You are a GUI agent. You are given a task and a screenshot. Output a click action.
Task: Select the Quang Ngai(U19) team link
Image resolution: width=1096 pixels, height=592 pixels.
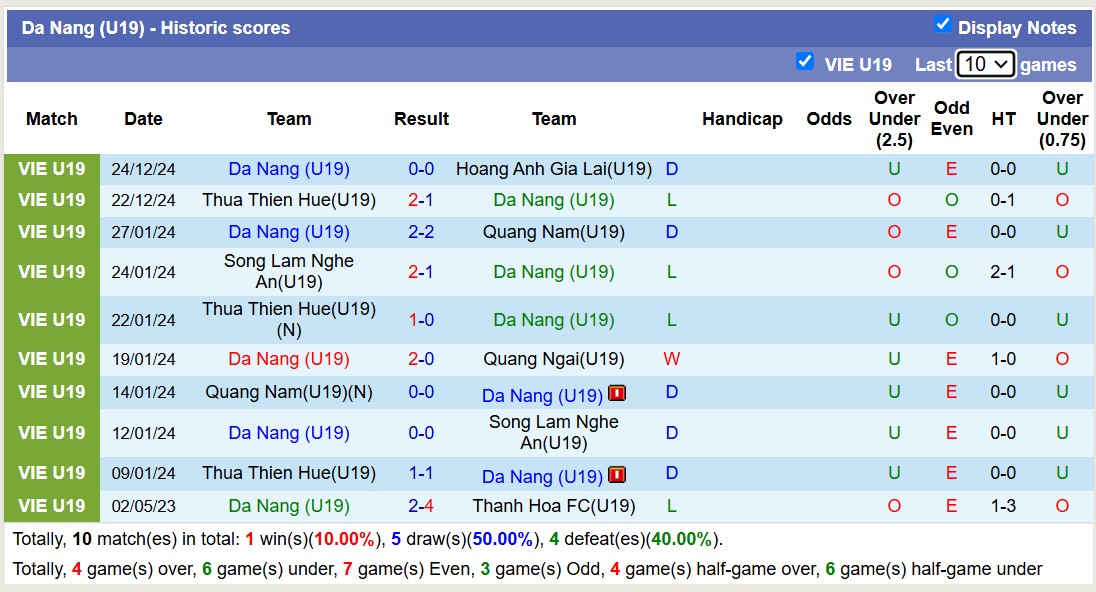pyautogui.click(x=554, y=359)
